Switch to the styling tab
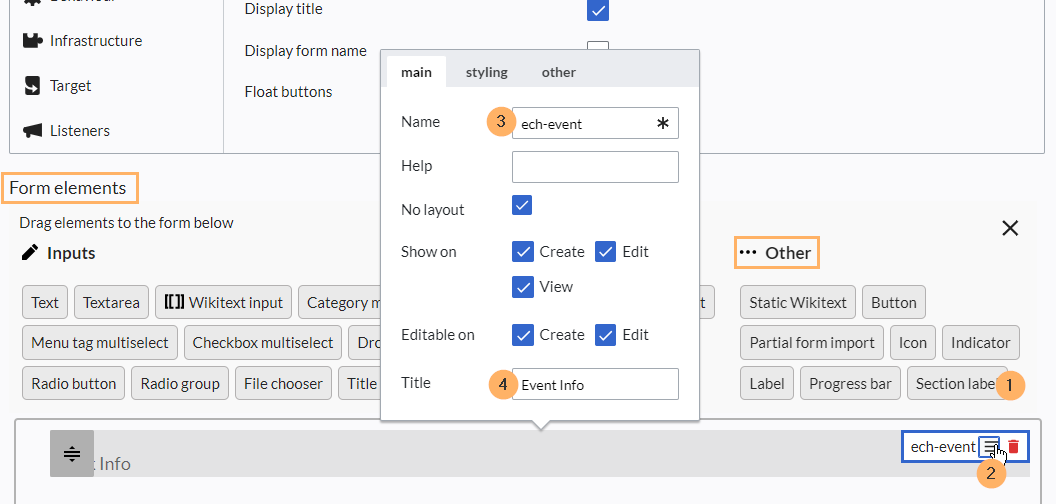 [x=486, y=72]
